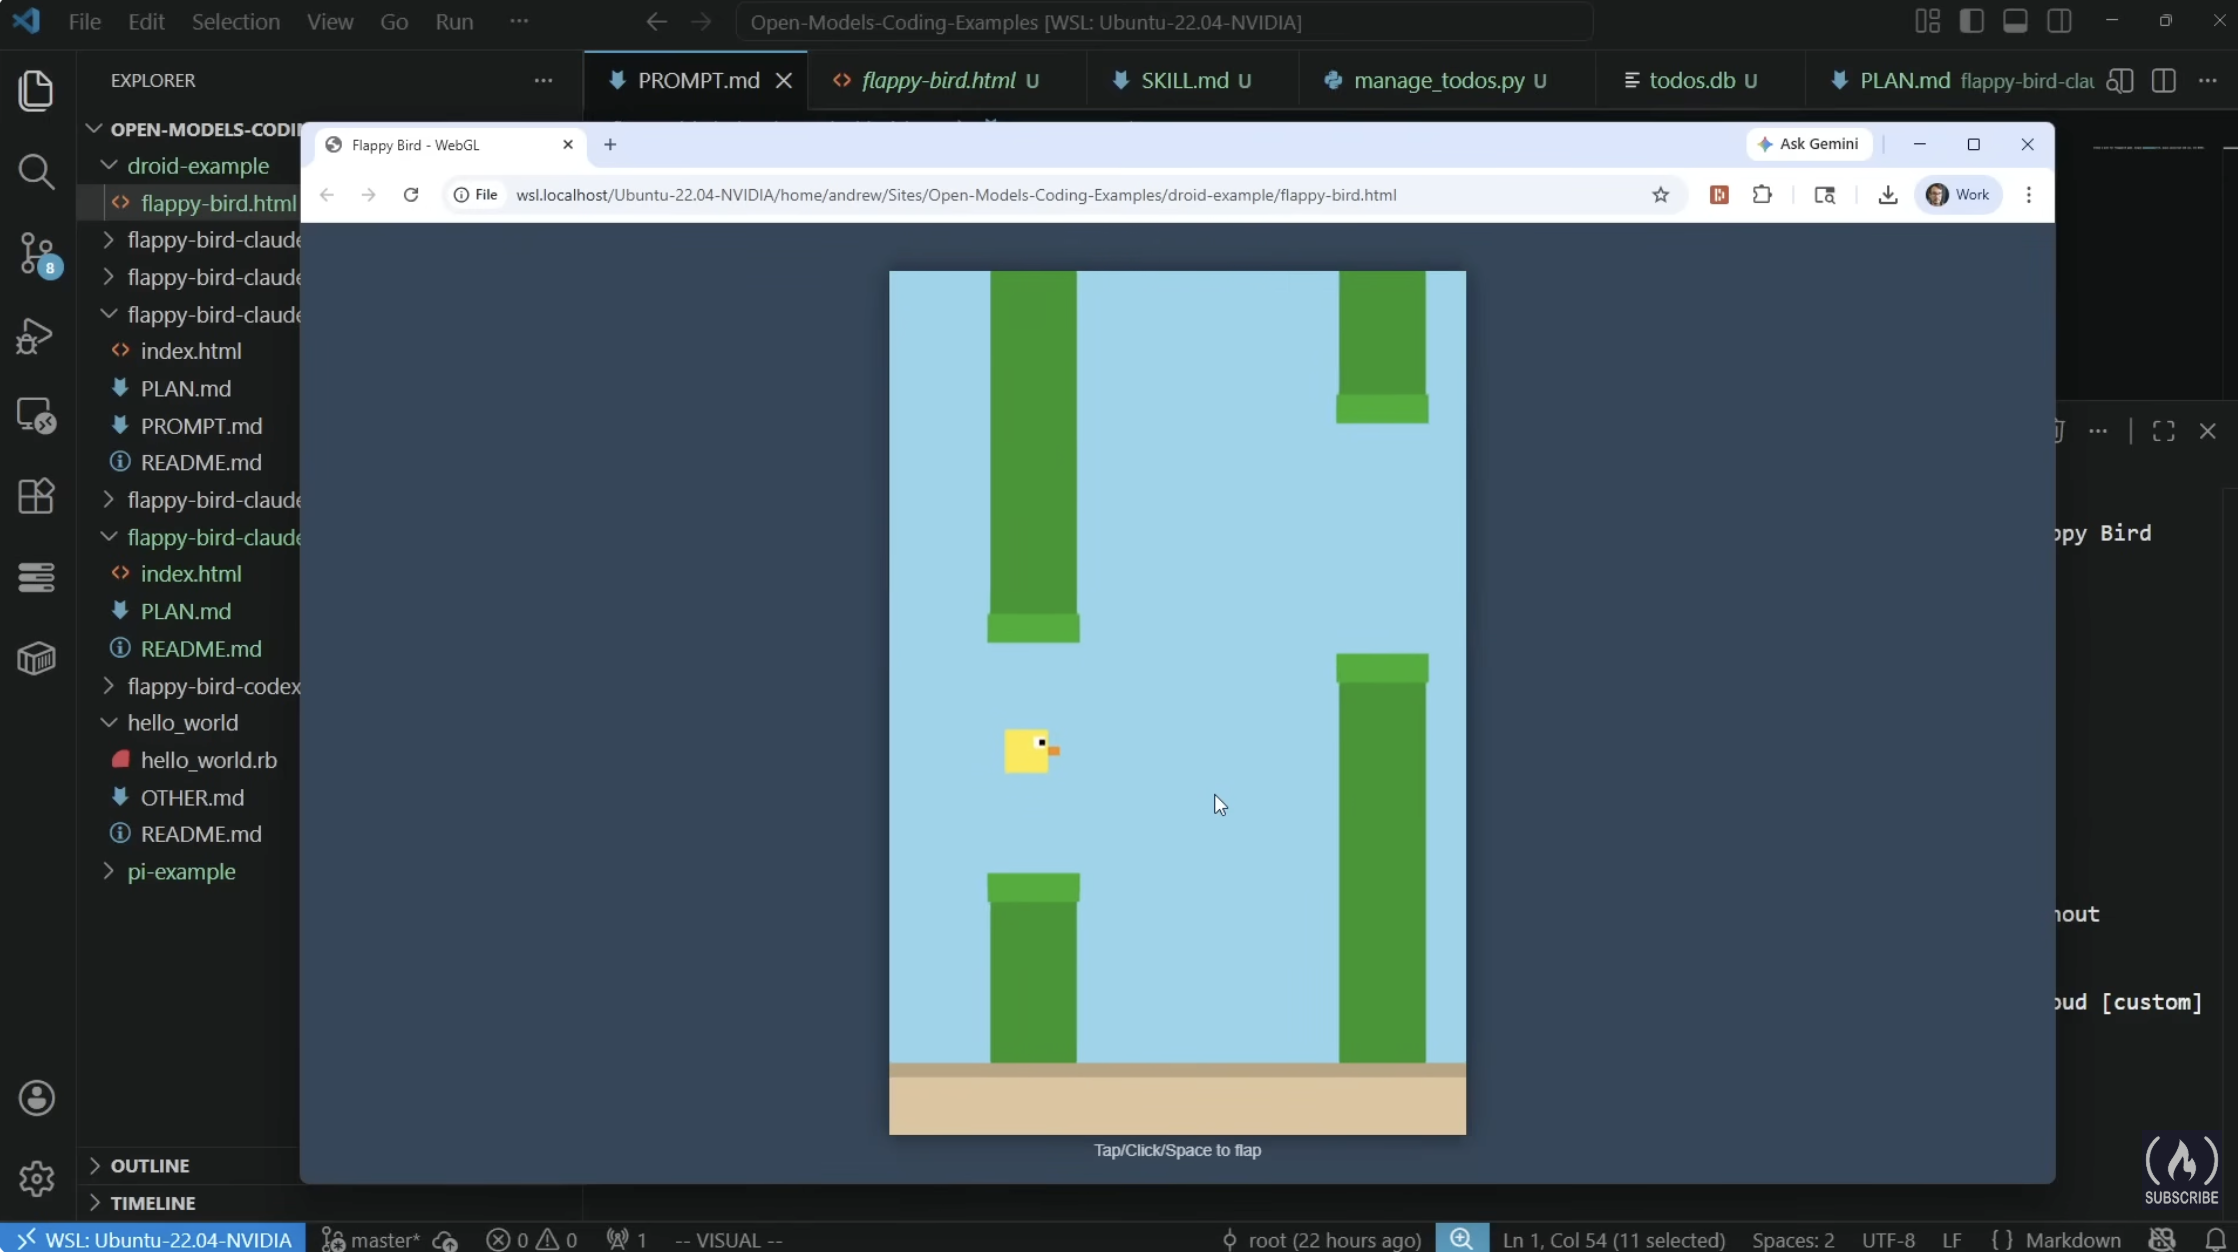Open Explorer views and more actions ellipsis
Viewport: 2238px width, 1252px height.
pyautogui.click(x=543, y=80)
